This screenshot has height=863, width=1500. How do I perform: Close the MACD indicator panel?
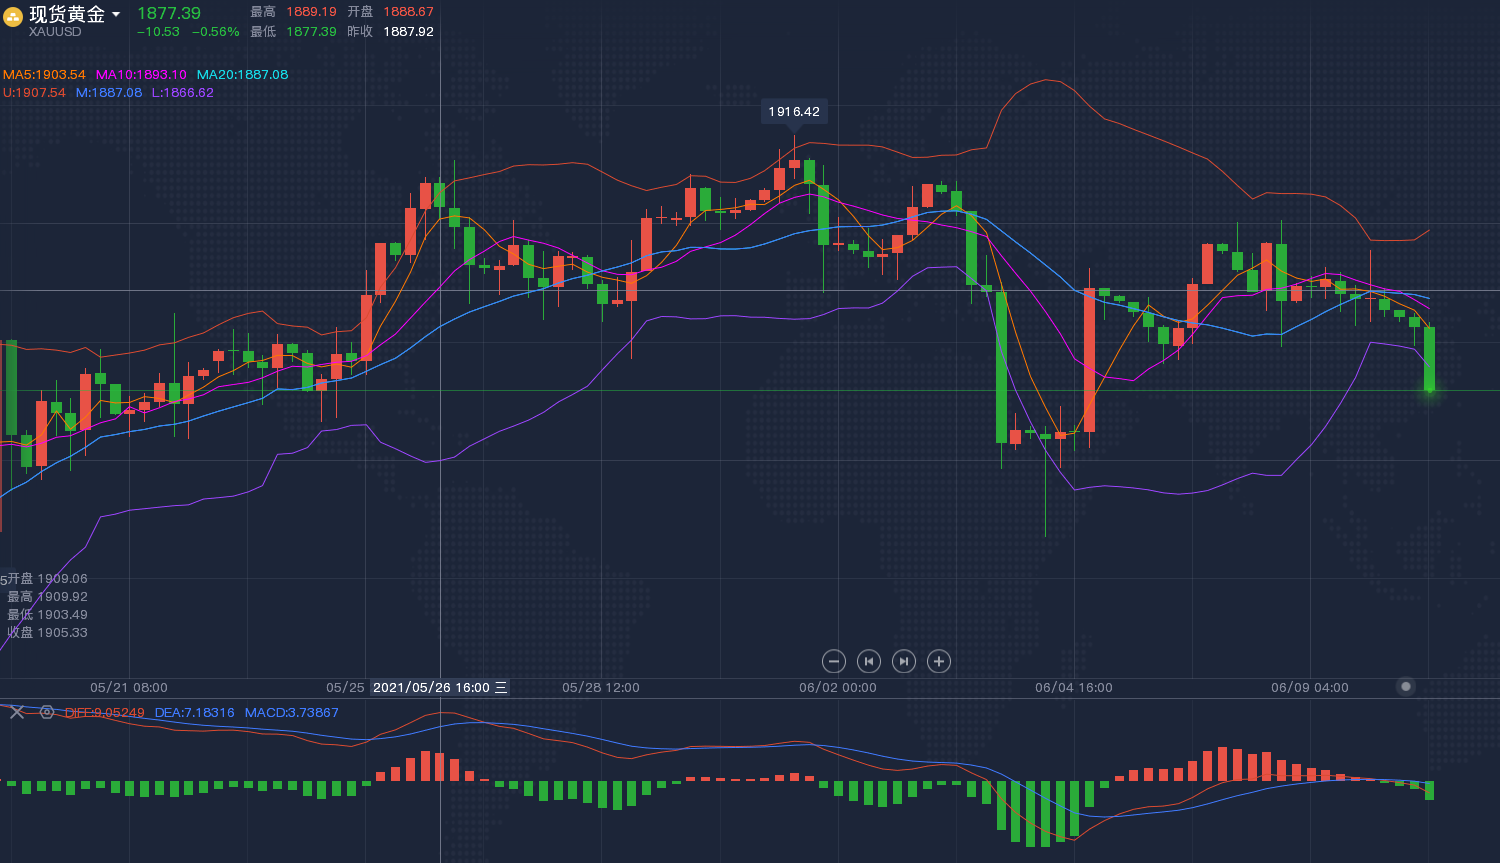(x=17, y=712)
